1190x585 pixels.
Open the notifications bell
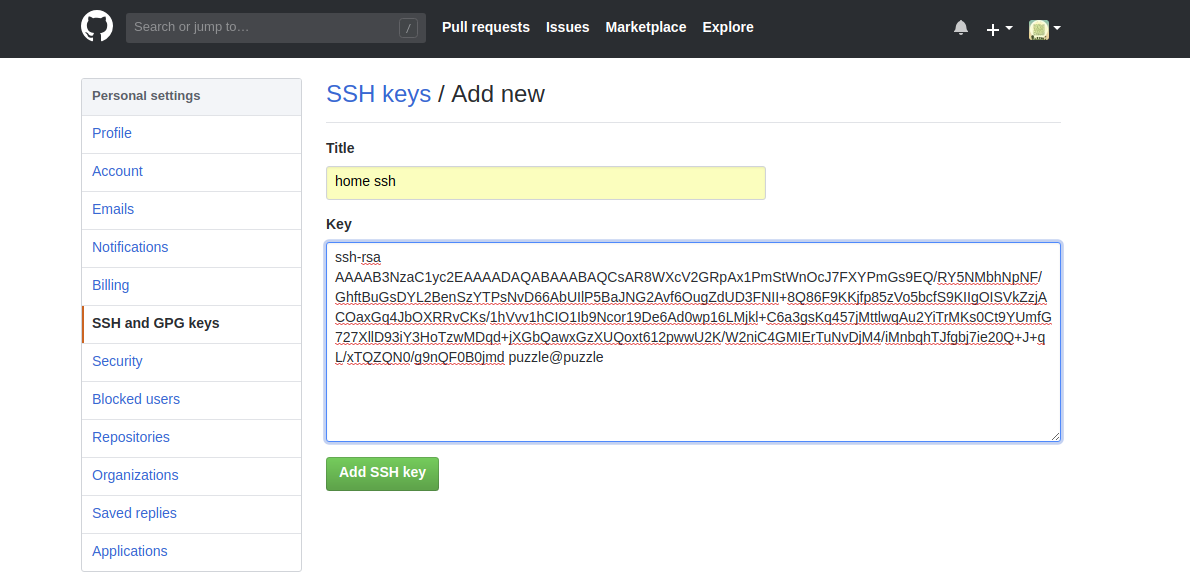961,28
